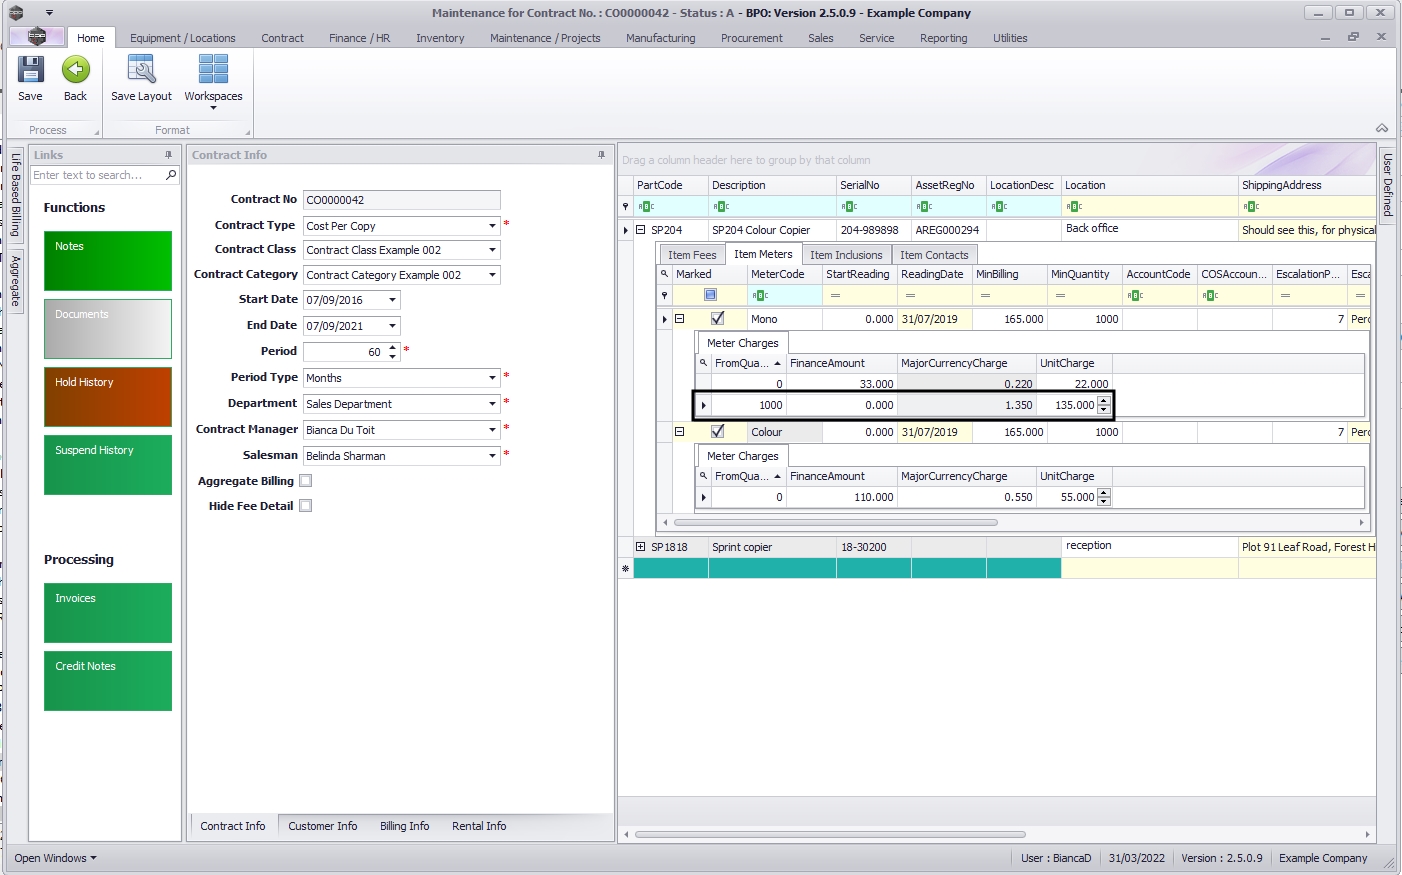Image resolution: width=1402 pixels, height=875 pixels.
Task: Open the Workspaces icon menu
Action: click(213, 80)
